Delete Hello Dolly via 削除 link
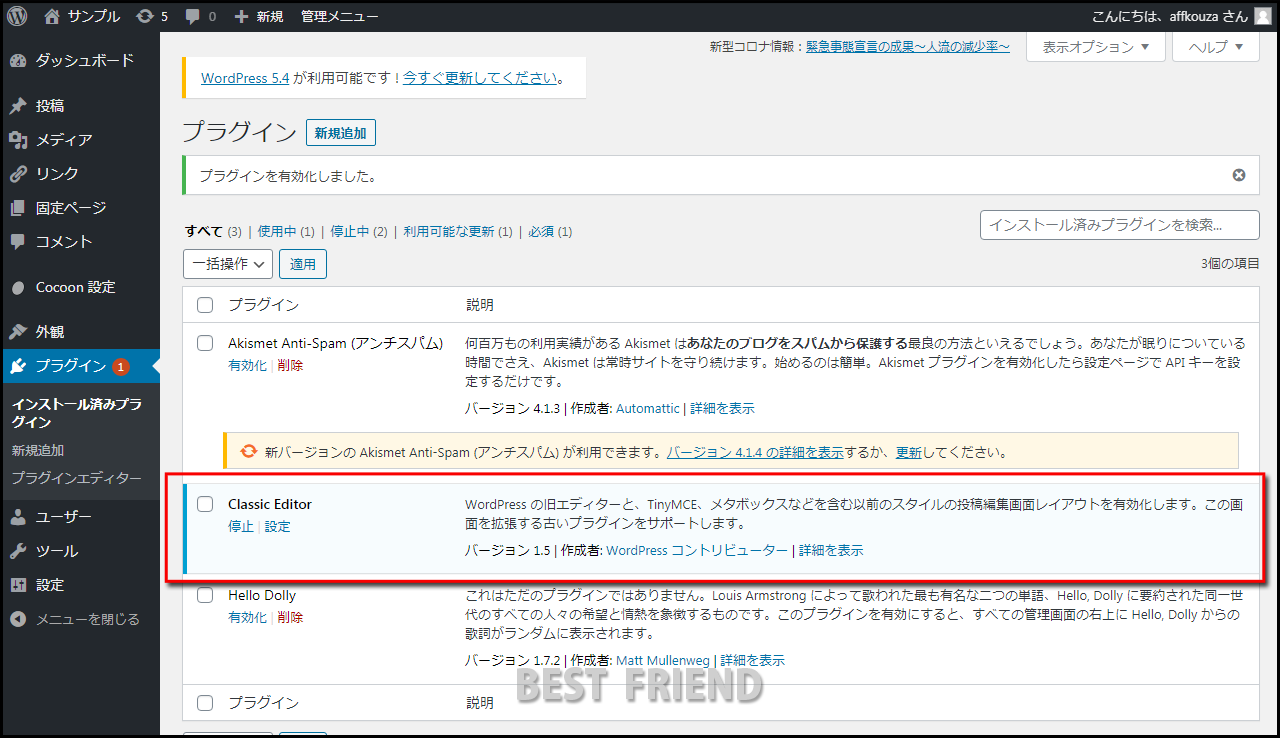This screenshot has height=738, width=1280. pyautogui.click(x=290, y=618)
